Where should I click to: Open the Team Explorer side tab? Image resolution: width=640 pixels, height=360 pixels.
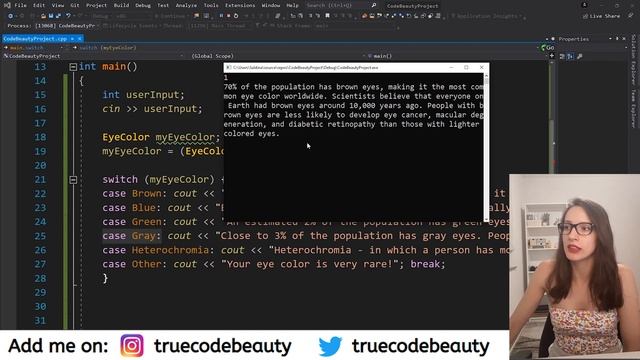(x=633, y=109)
